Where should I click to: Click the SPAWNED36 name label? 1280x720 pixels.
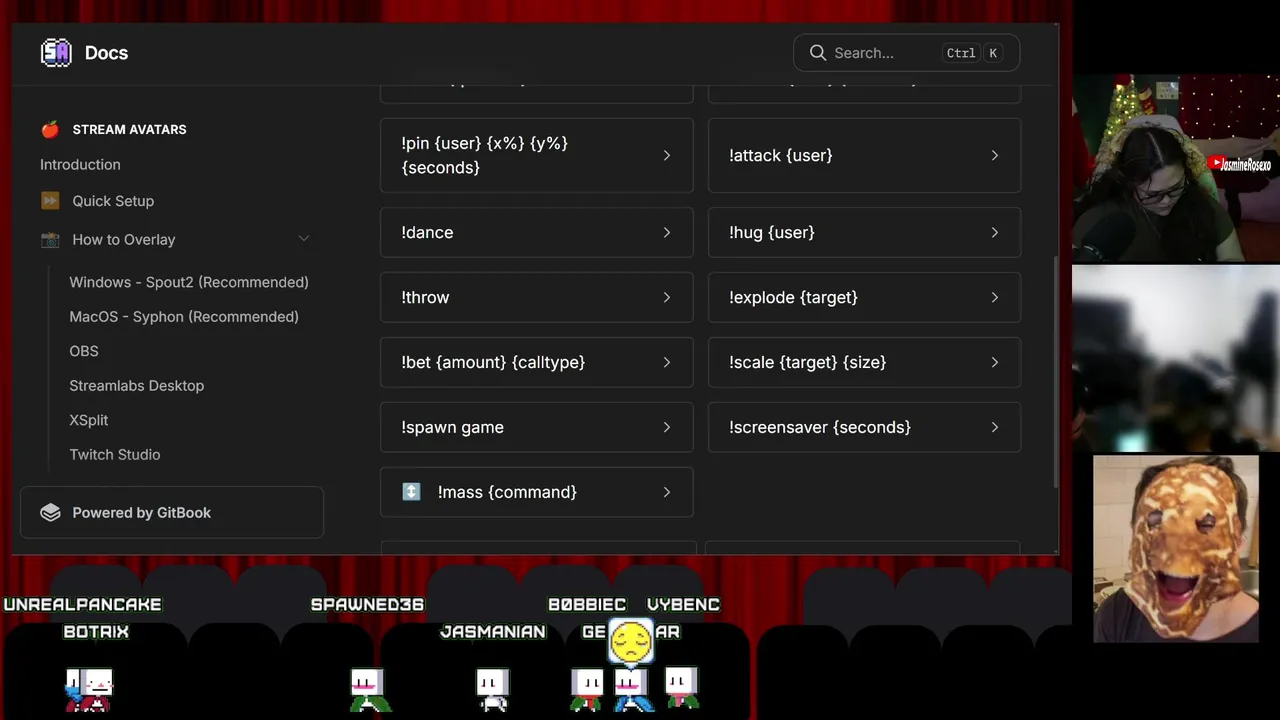[x=367, y=604]
